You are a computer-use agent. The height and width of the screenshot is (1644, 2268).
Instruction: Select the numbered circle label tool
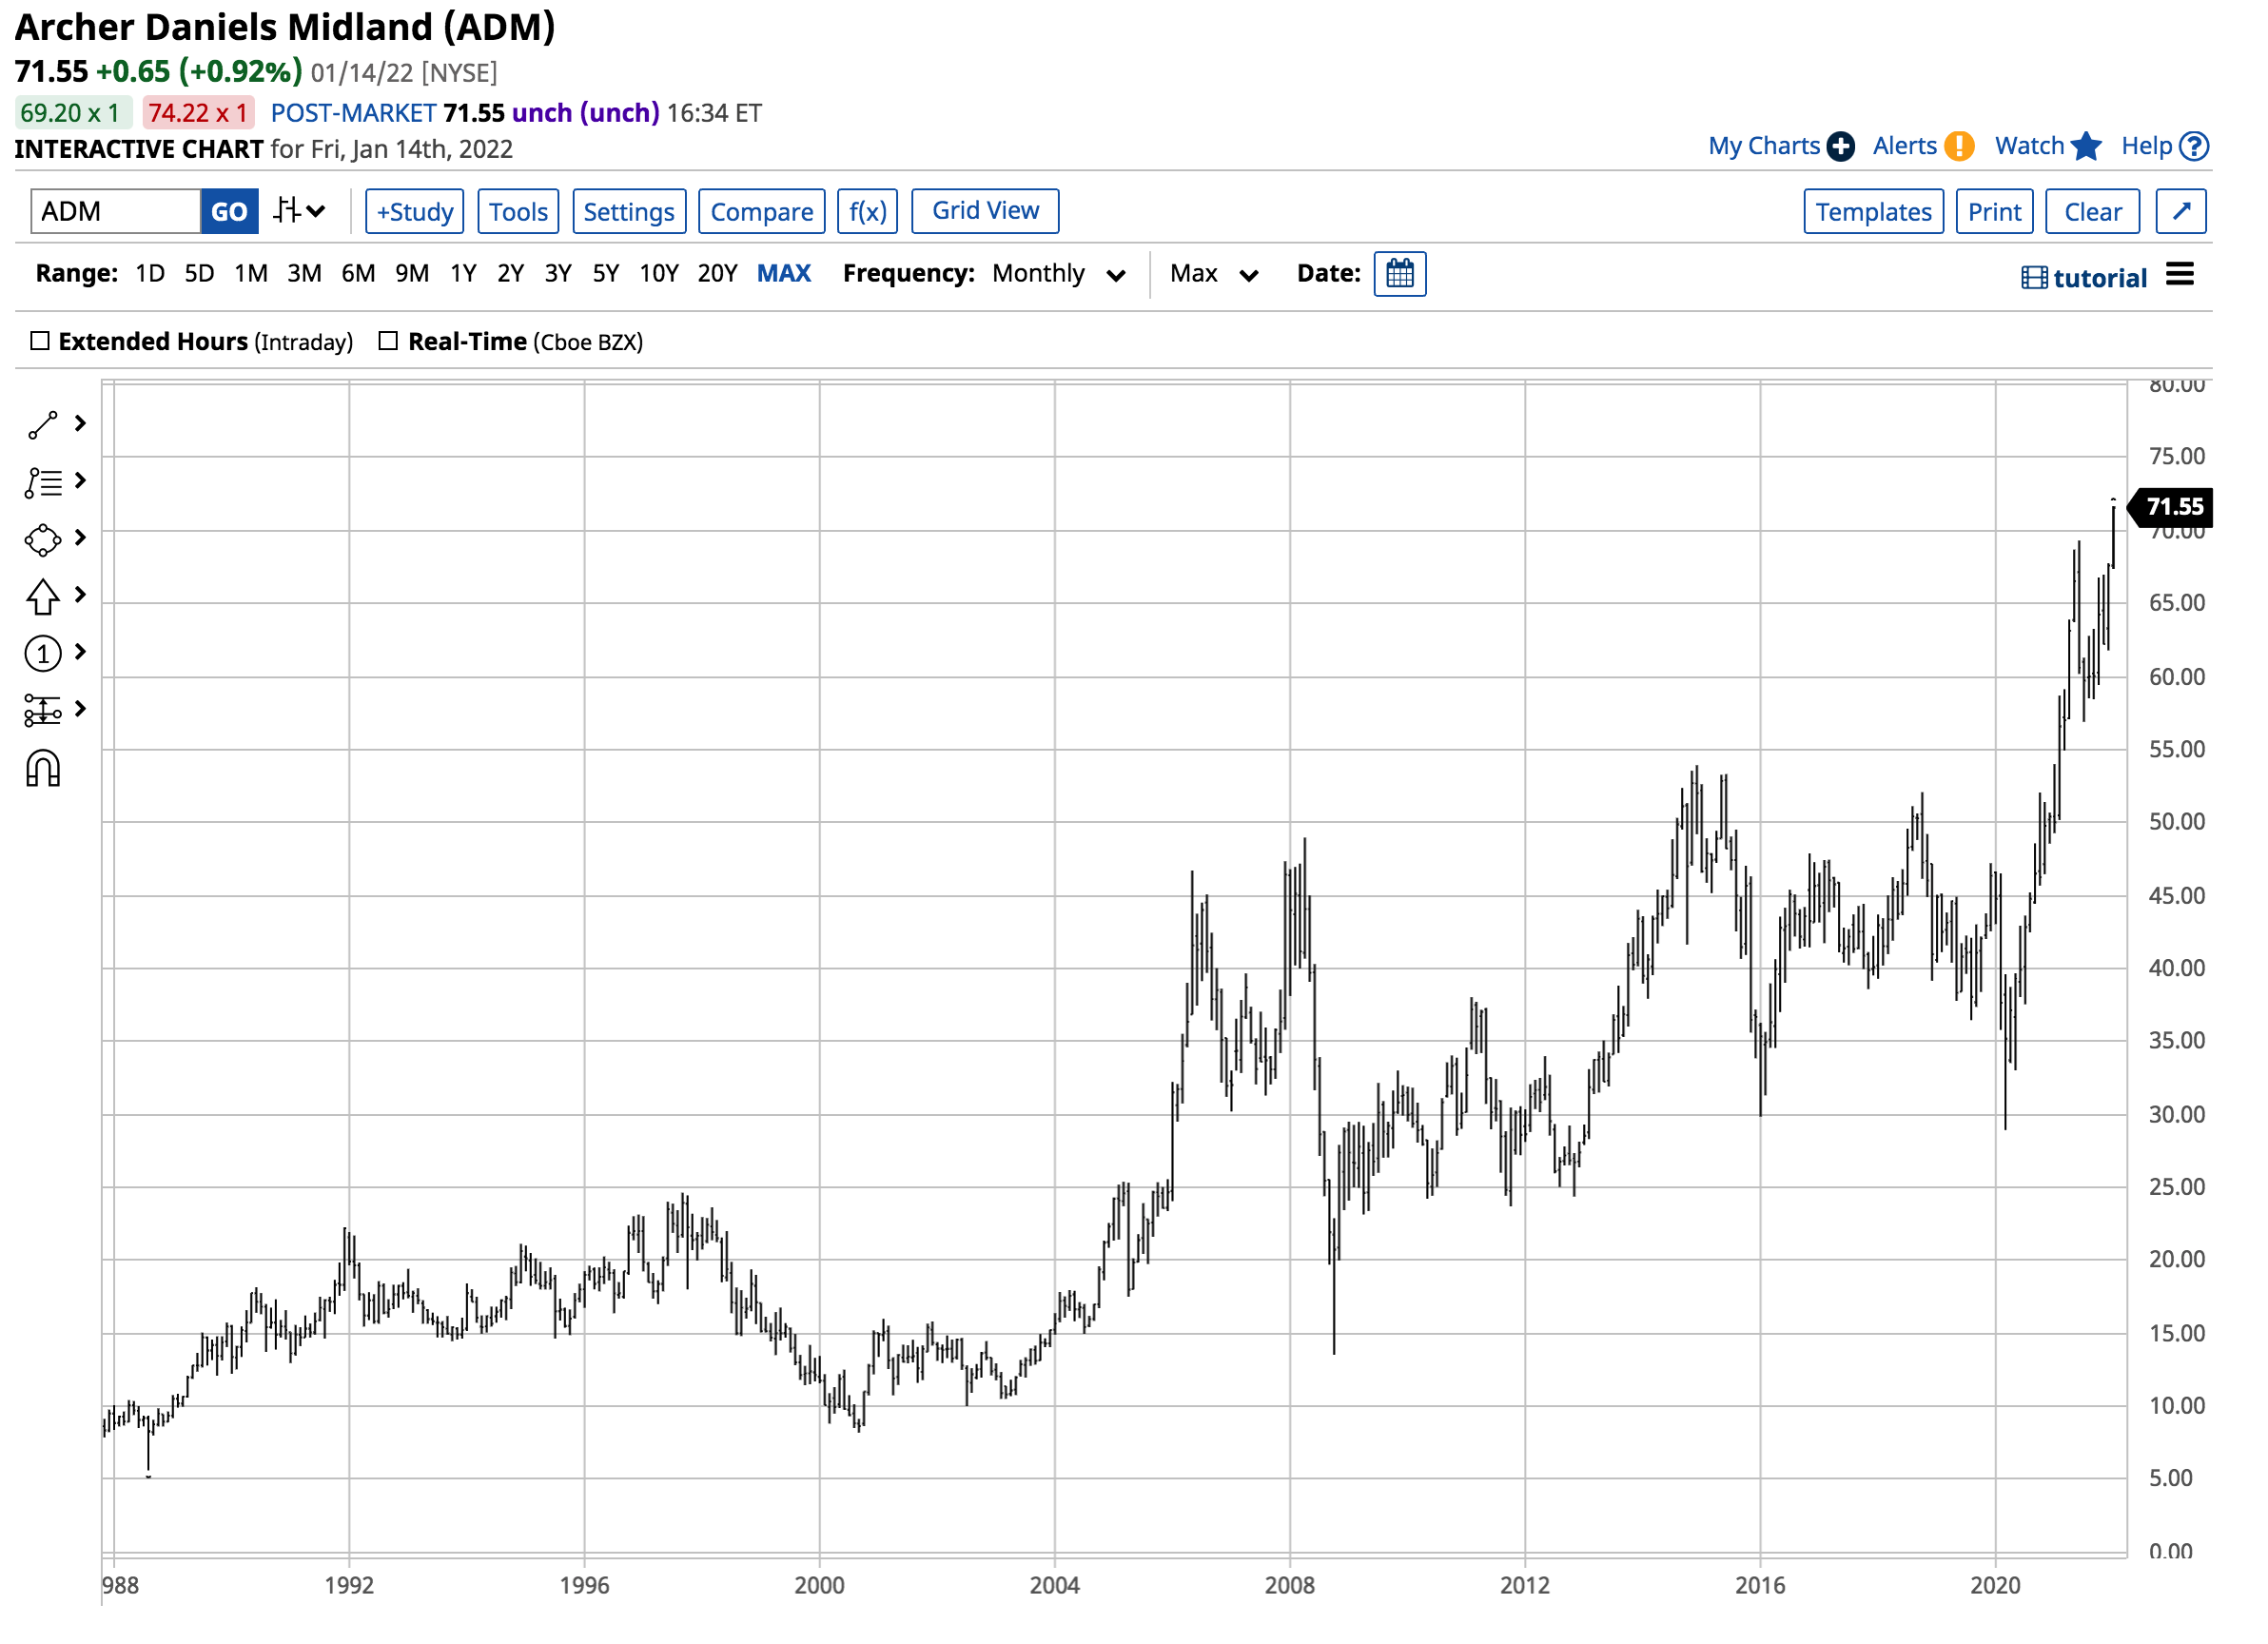[x=43, y=655]
